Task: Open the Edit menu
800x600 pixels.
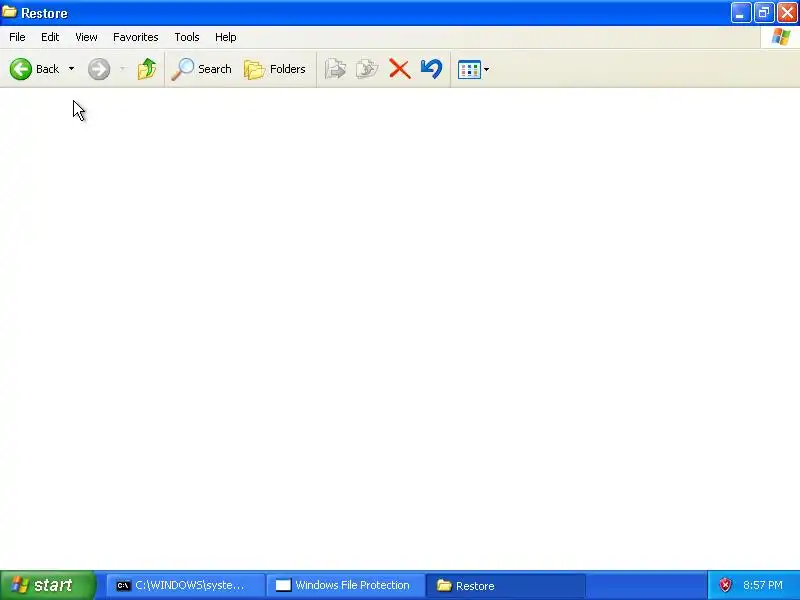Action: (50, 37)
